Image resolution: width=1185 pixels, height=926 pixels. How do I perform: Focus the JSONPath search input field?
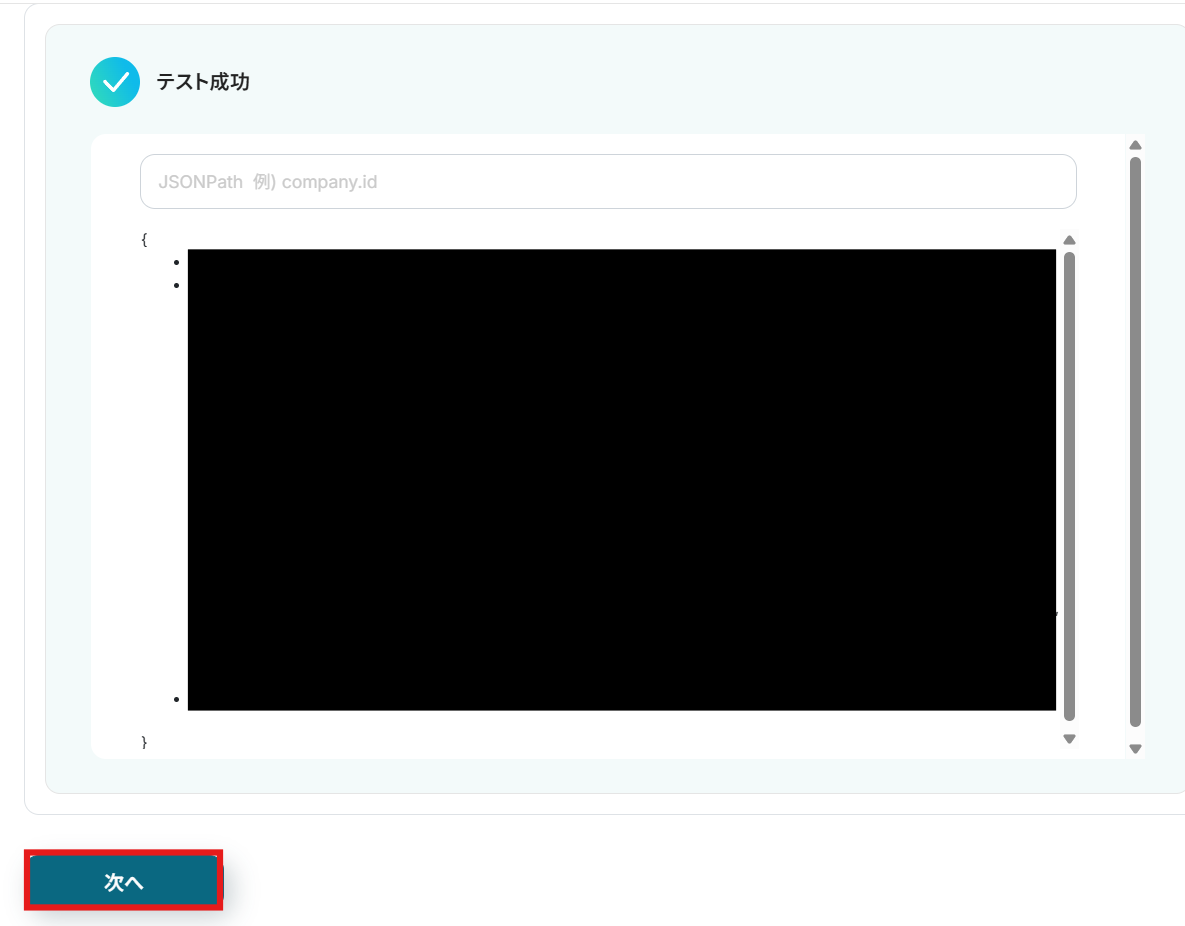click(608, 181)
